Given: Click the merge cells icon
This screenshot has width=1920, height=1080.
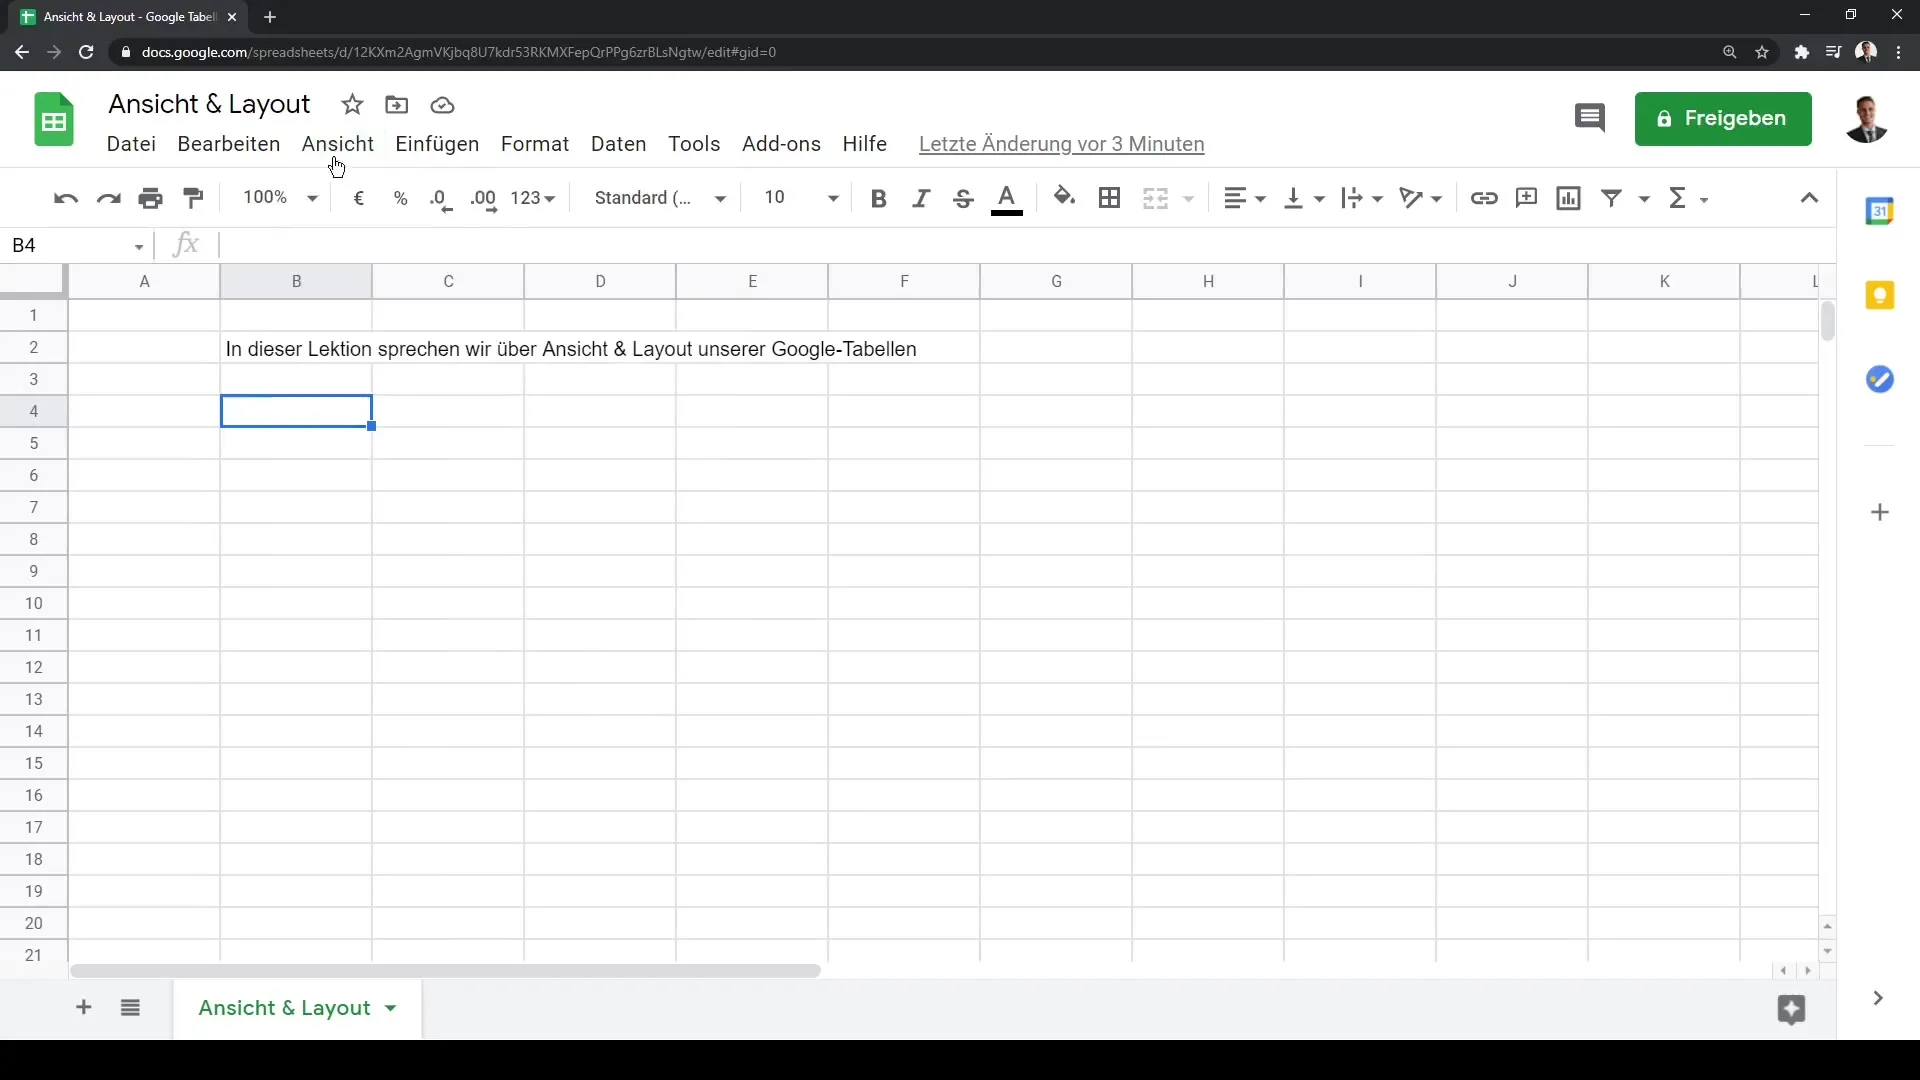Looking at the screenshot, I should point(1155,198).
